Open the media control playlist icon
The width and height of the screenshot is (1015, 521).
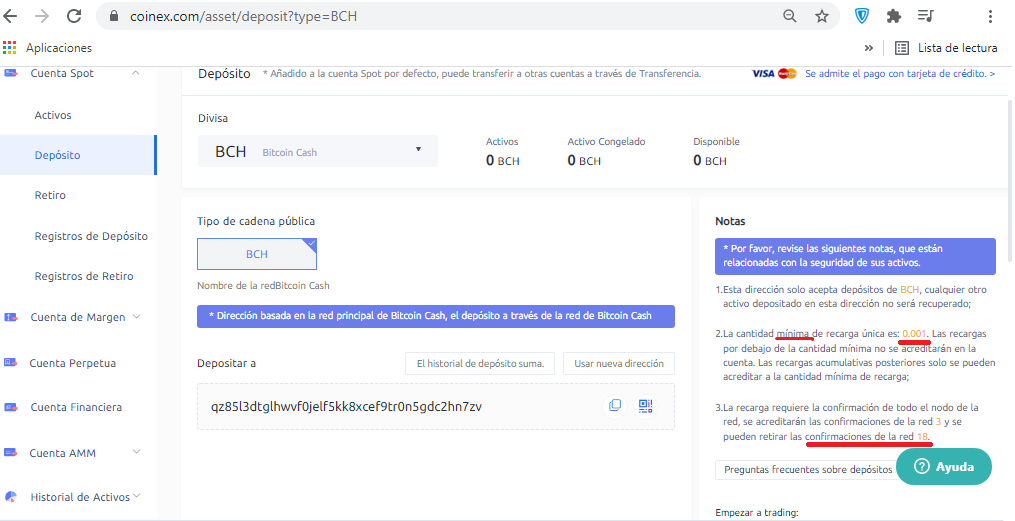tap(926, 16)
